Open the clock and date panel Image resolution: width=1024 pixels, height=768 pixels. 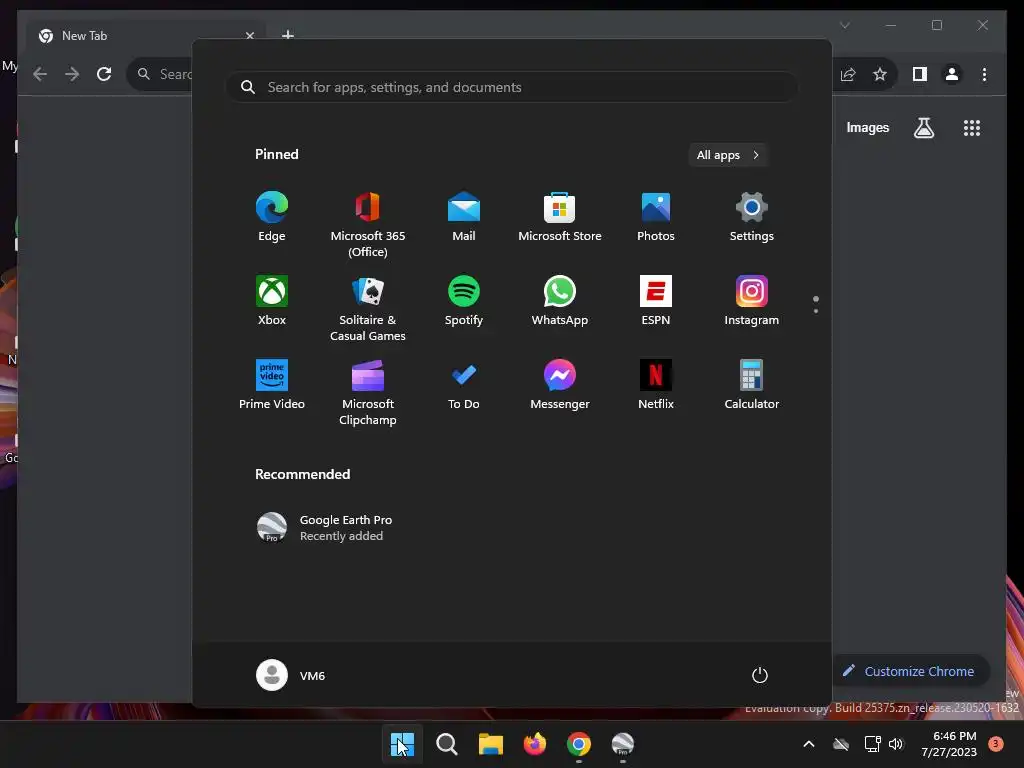[949, 744]
